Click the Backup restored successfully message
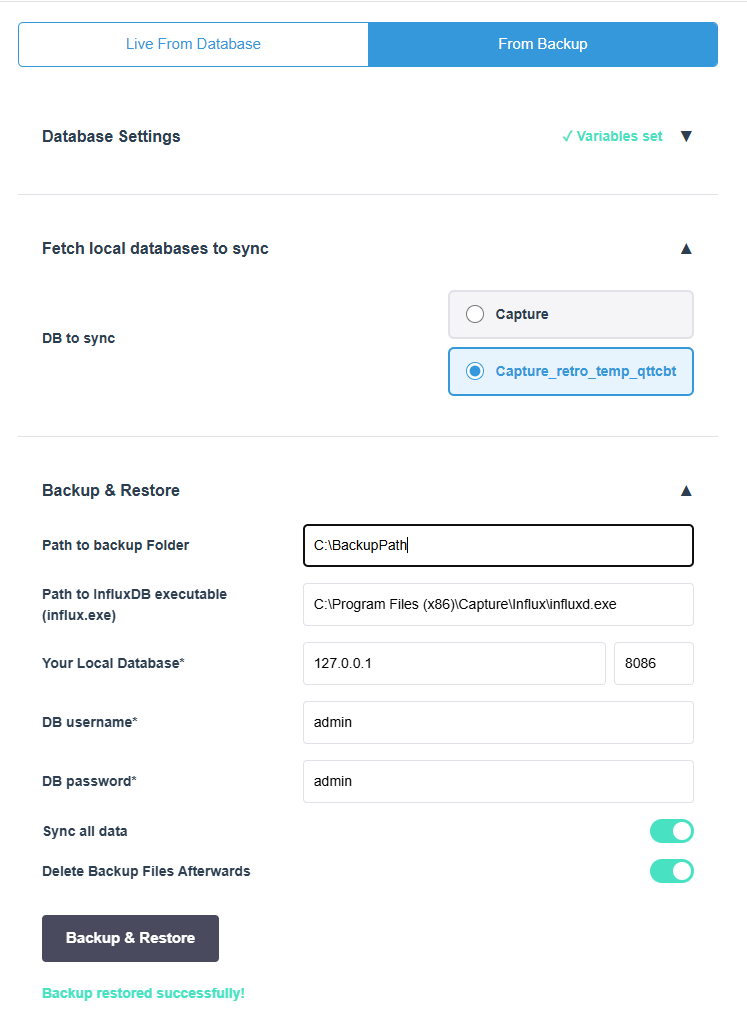 point(143,993)
